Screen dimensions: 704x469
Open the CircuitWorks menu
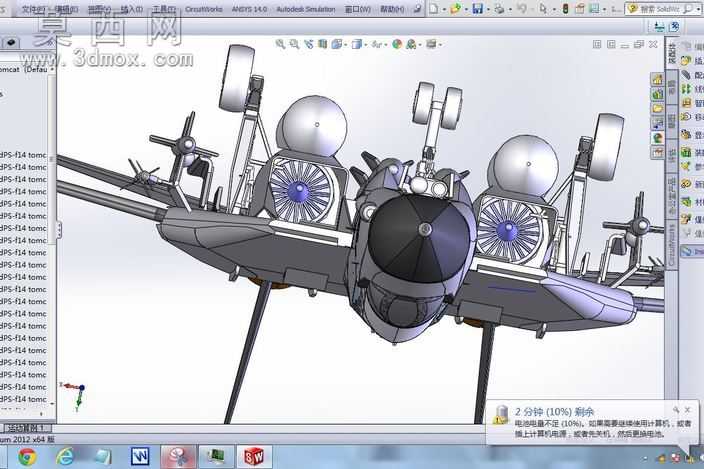[x=204, y=9]
